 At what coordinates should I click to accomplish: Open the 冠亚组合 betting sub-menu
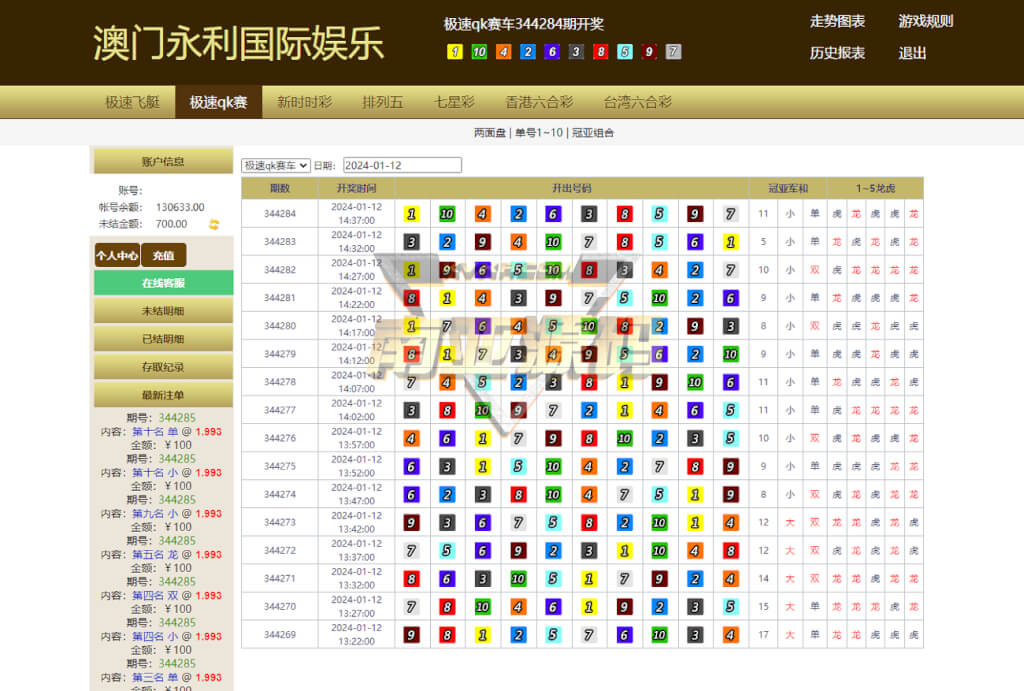tap(592, 133)
